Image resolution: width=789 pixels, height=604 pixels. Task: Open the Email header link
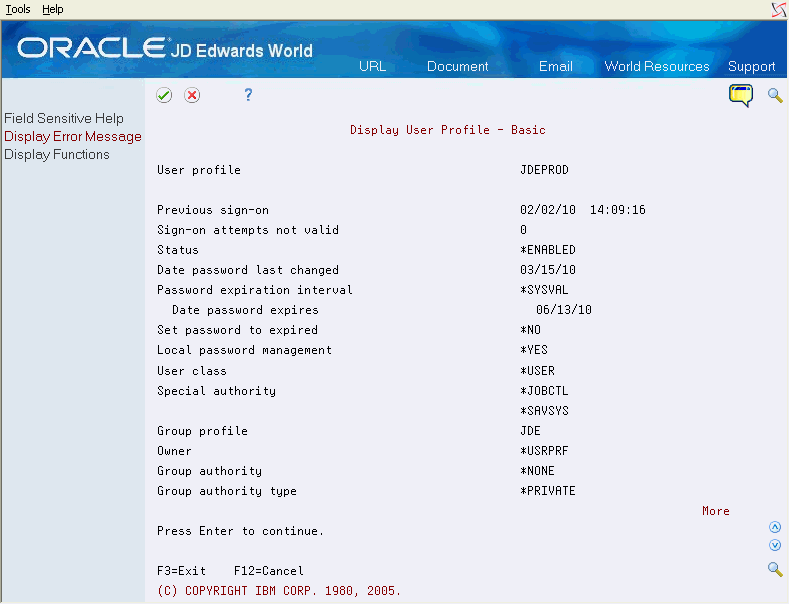(556, 66)
